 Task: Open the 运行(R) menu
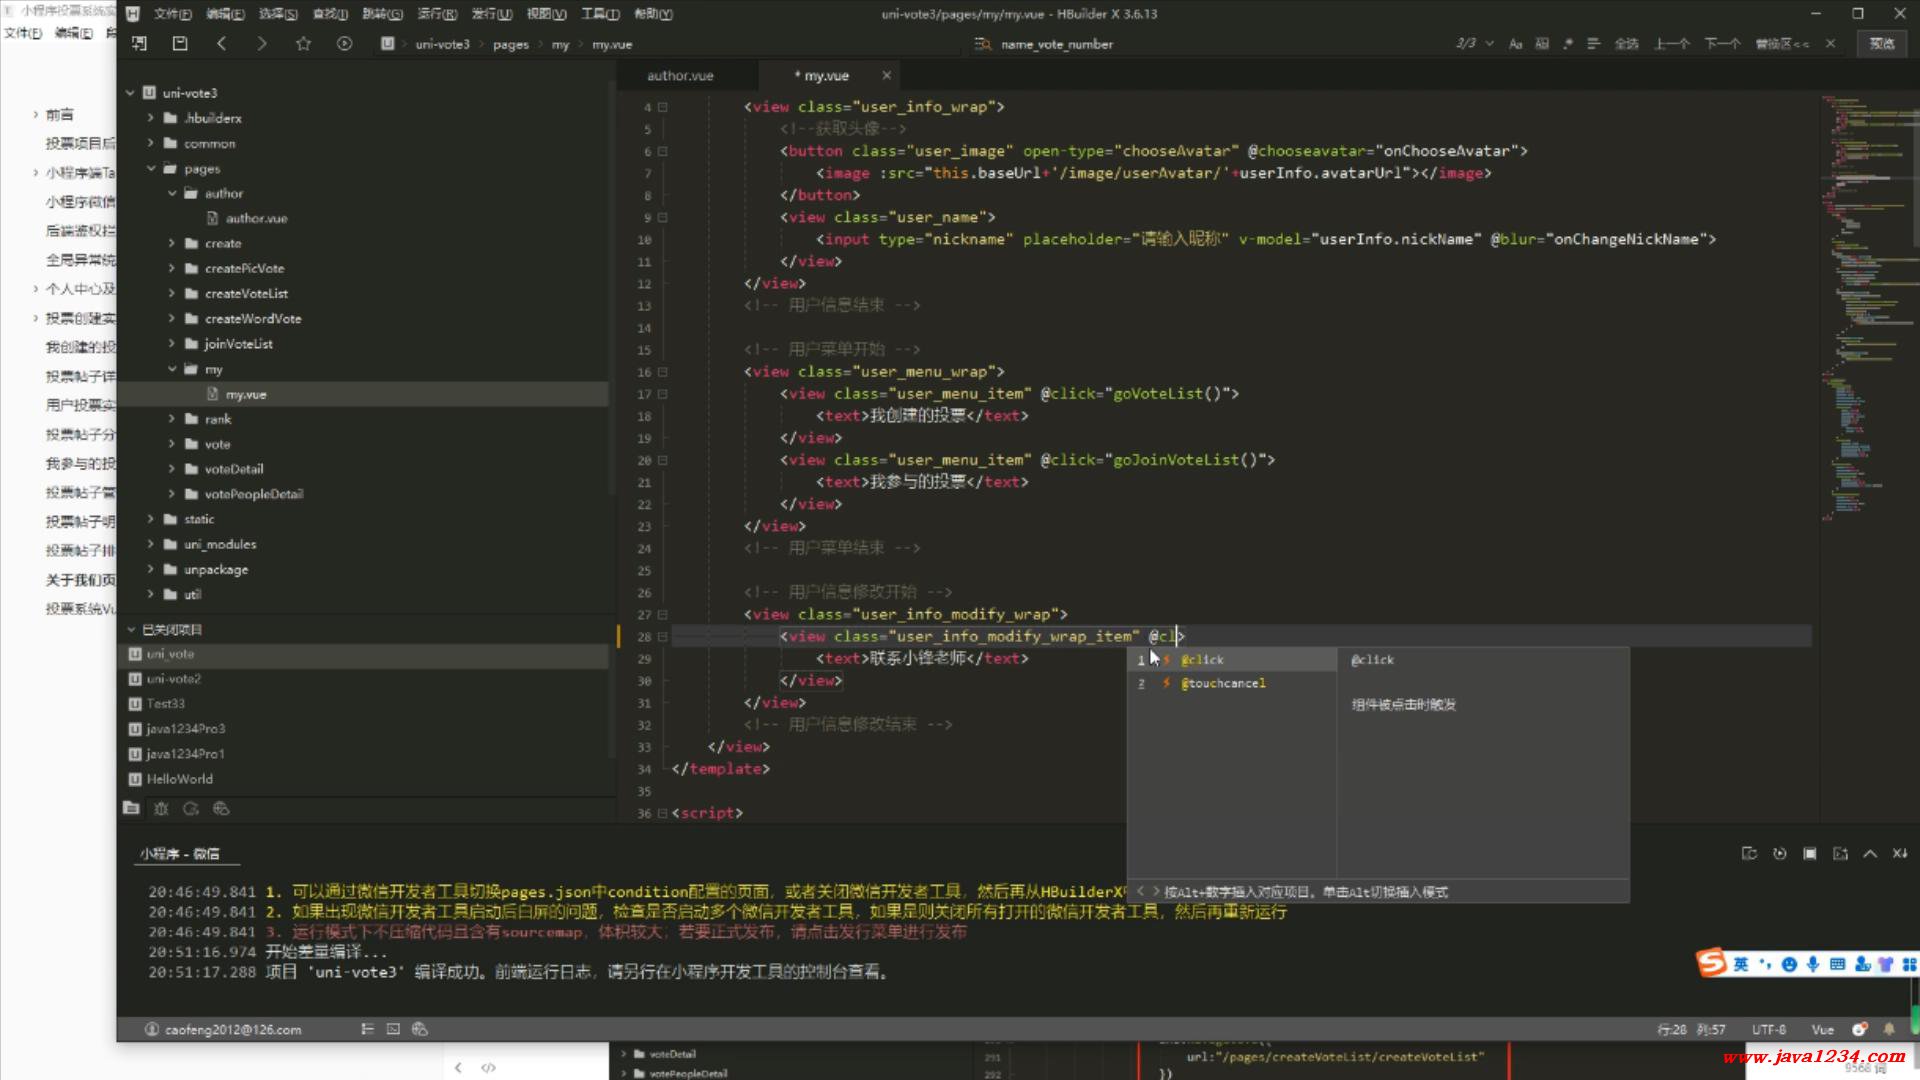click(437, 14)
